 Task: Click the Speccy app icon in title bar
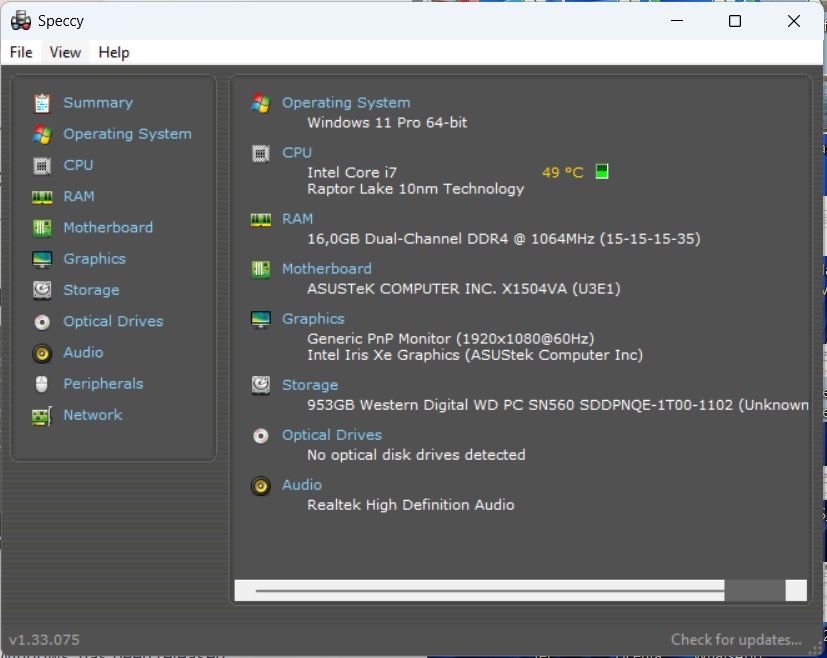21,21
